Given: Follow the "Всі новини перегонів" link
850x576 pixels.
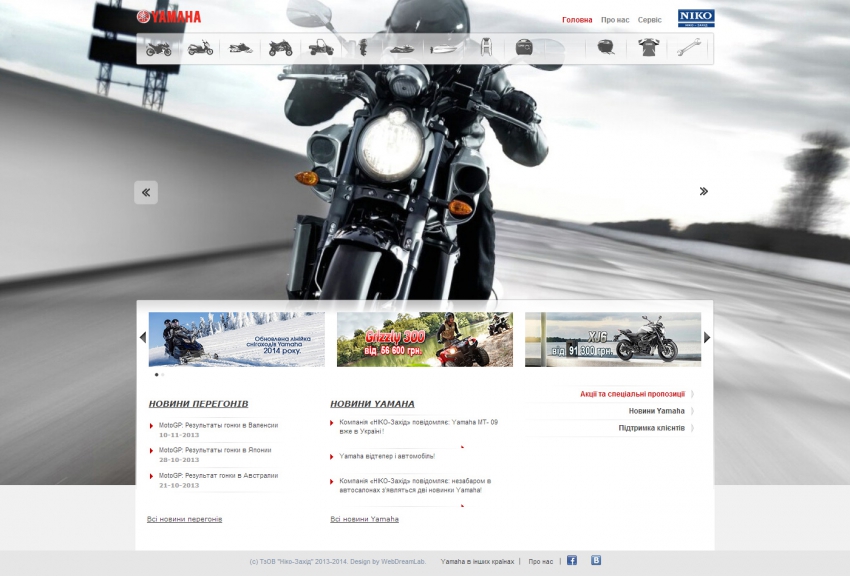Looking at the screenshot, I should click(186, 518).
